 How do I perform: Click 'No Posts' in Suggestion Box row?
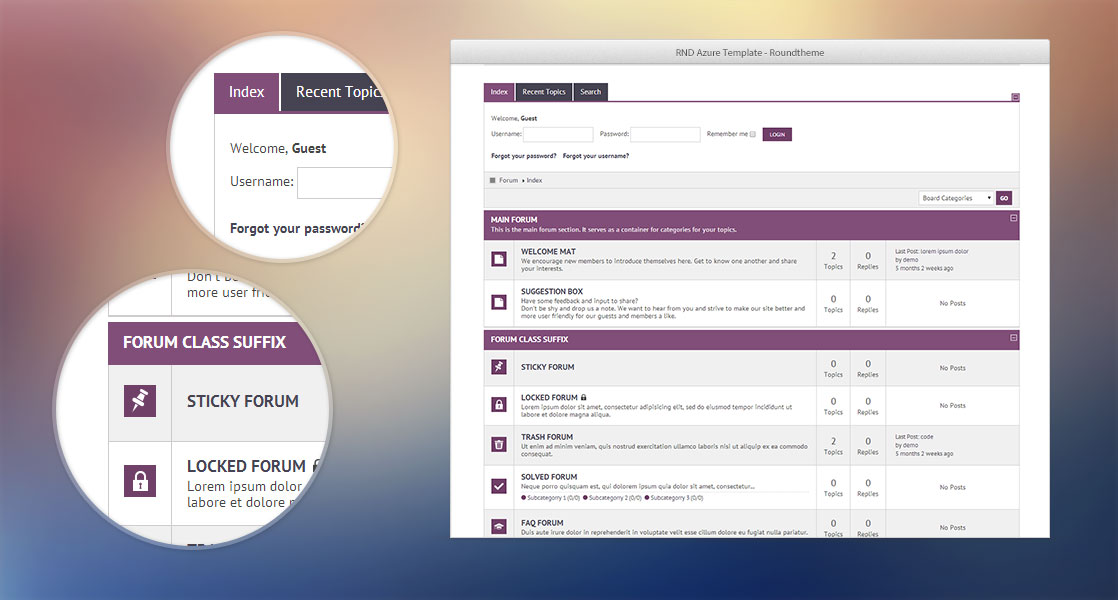tap(953, 303)
